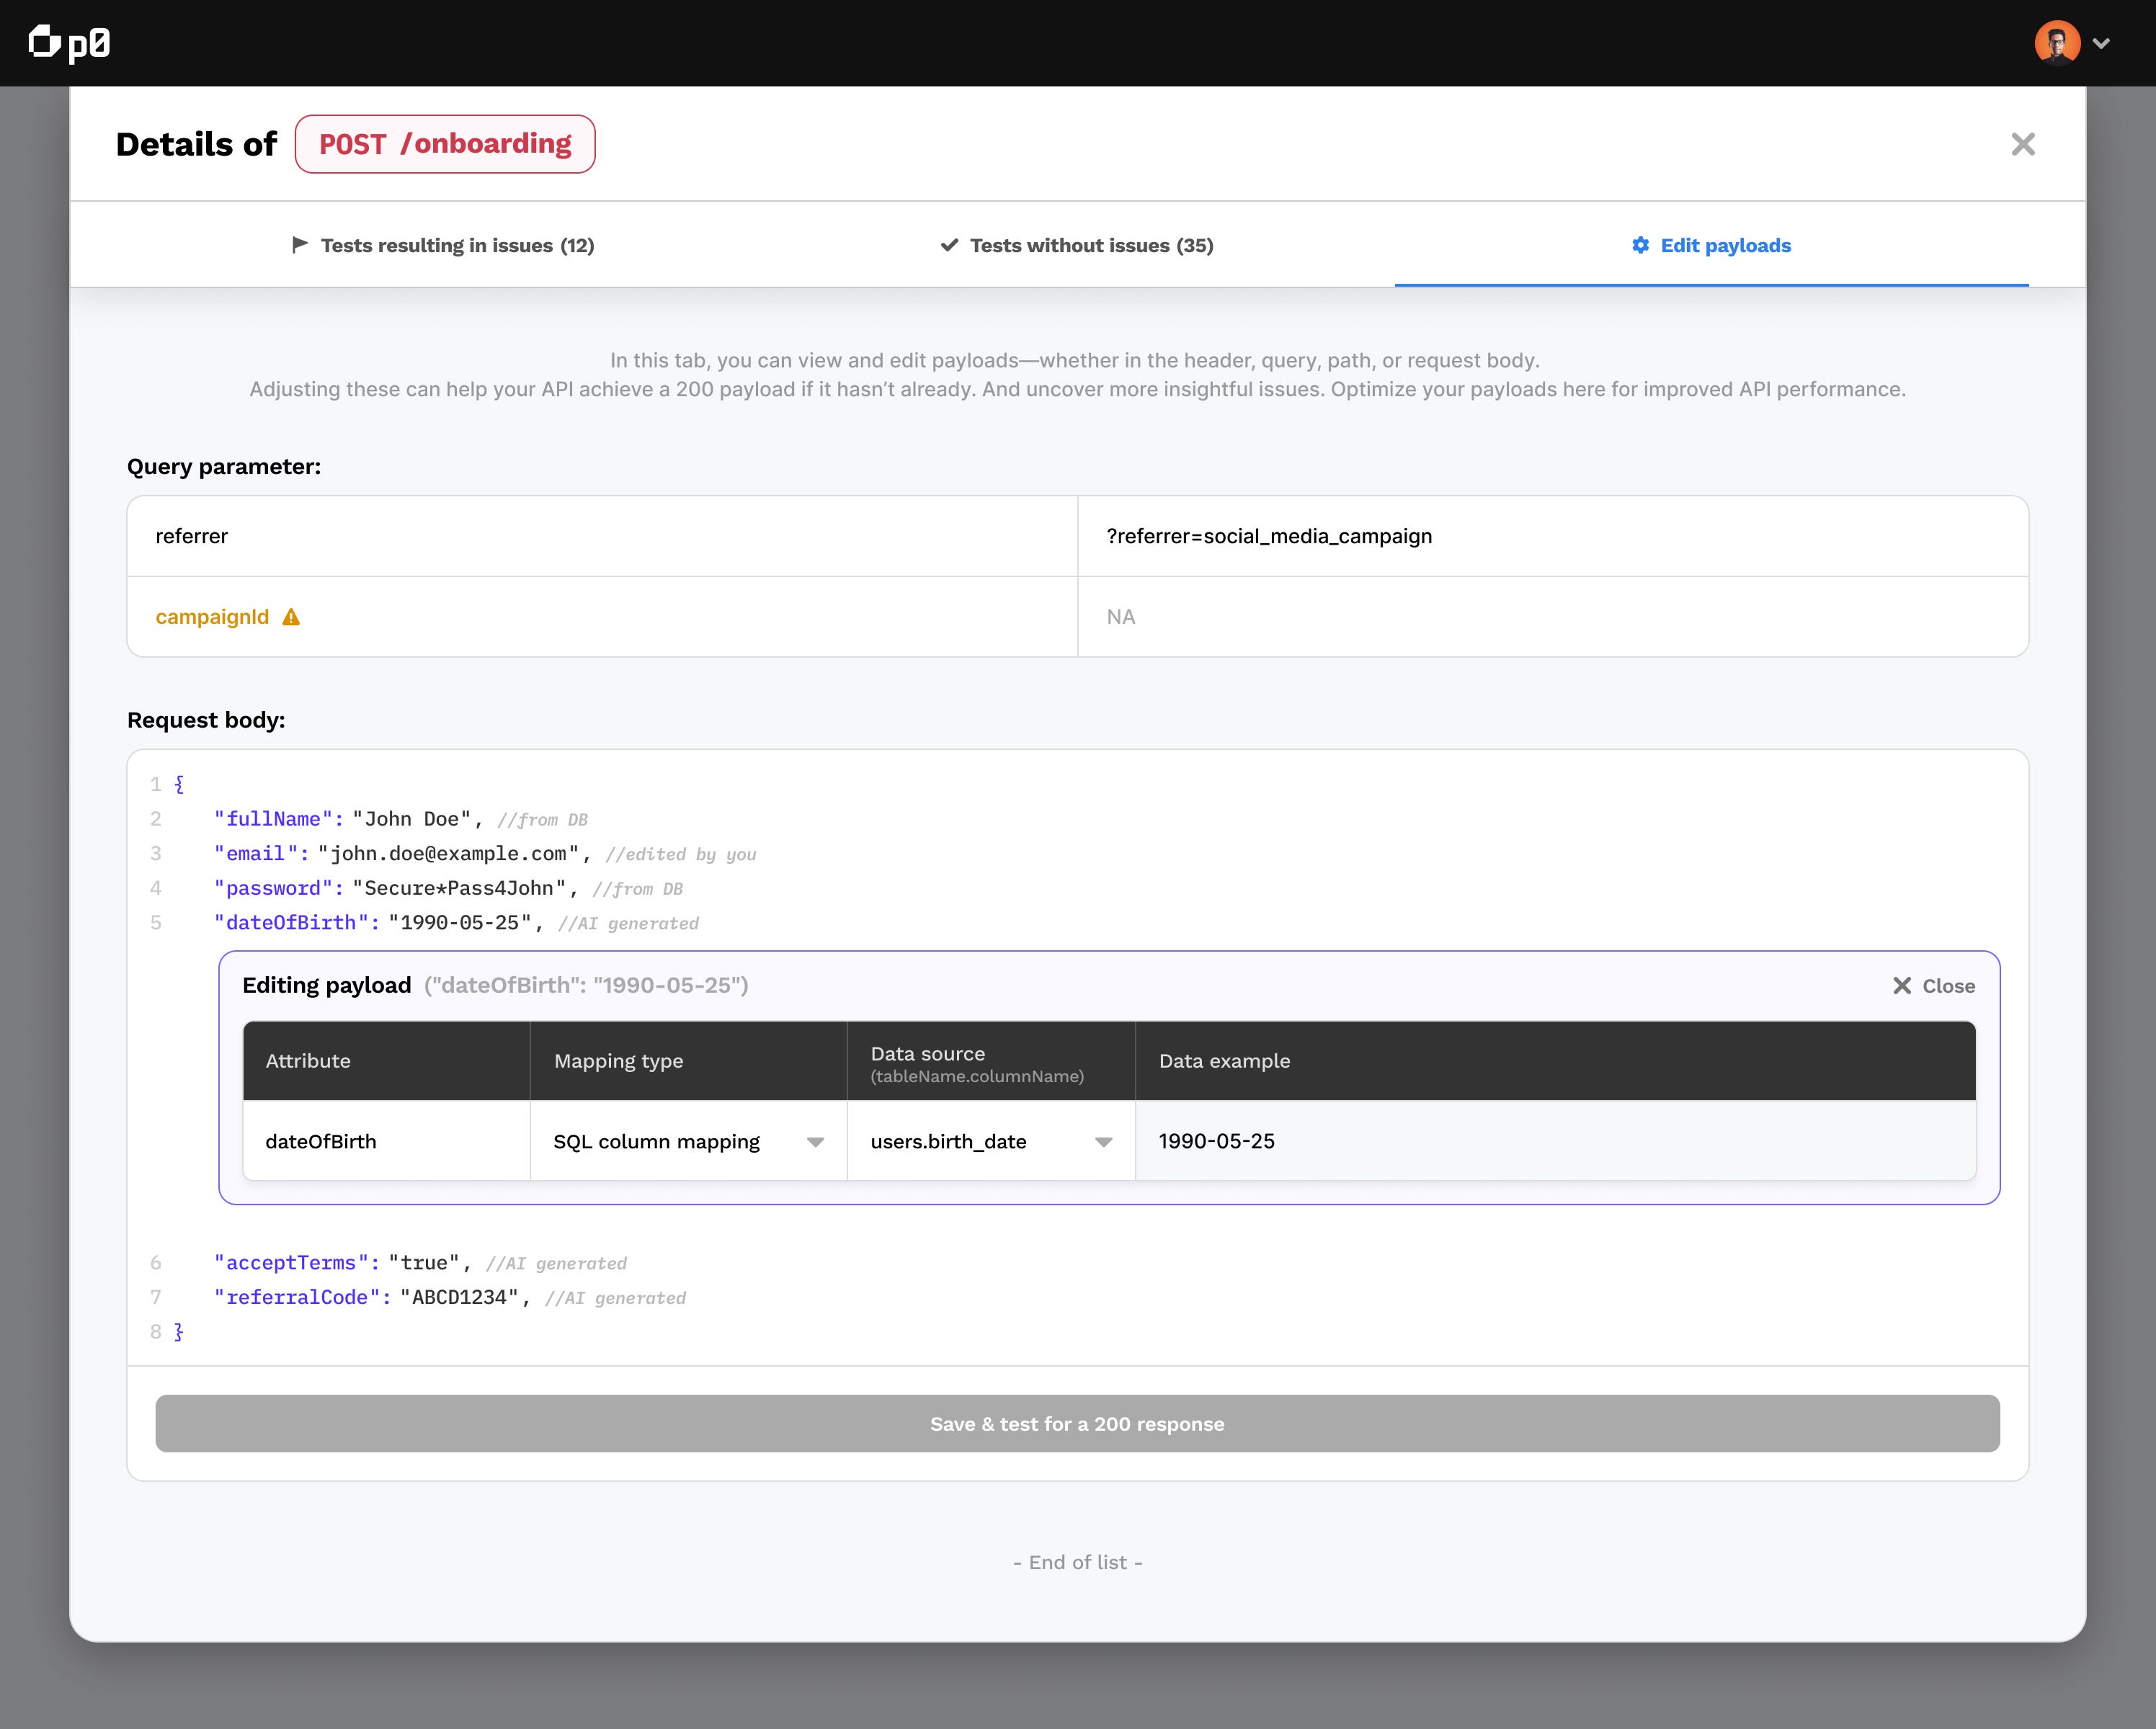
Task: Click the Request body: heading
Action: (x=206, y=720)
